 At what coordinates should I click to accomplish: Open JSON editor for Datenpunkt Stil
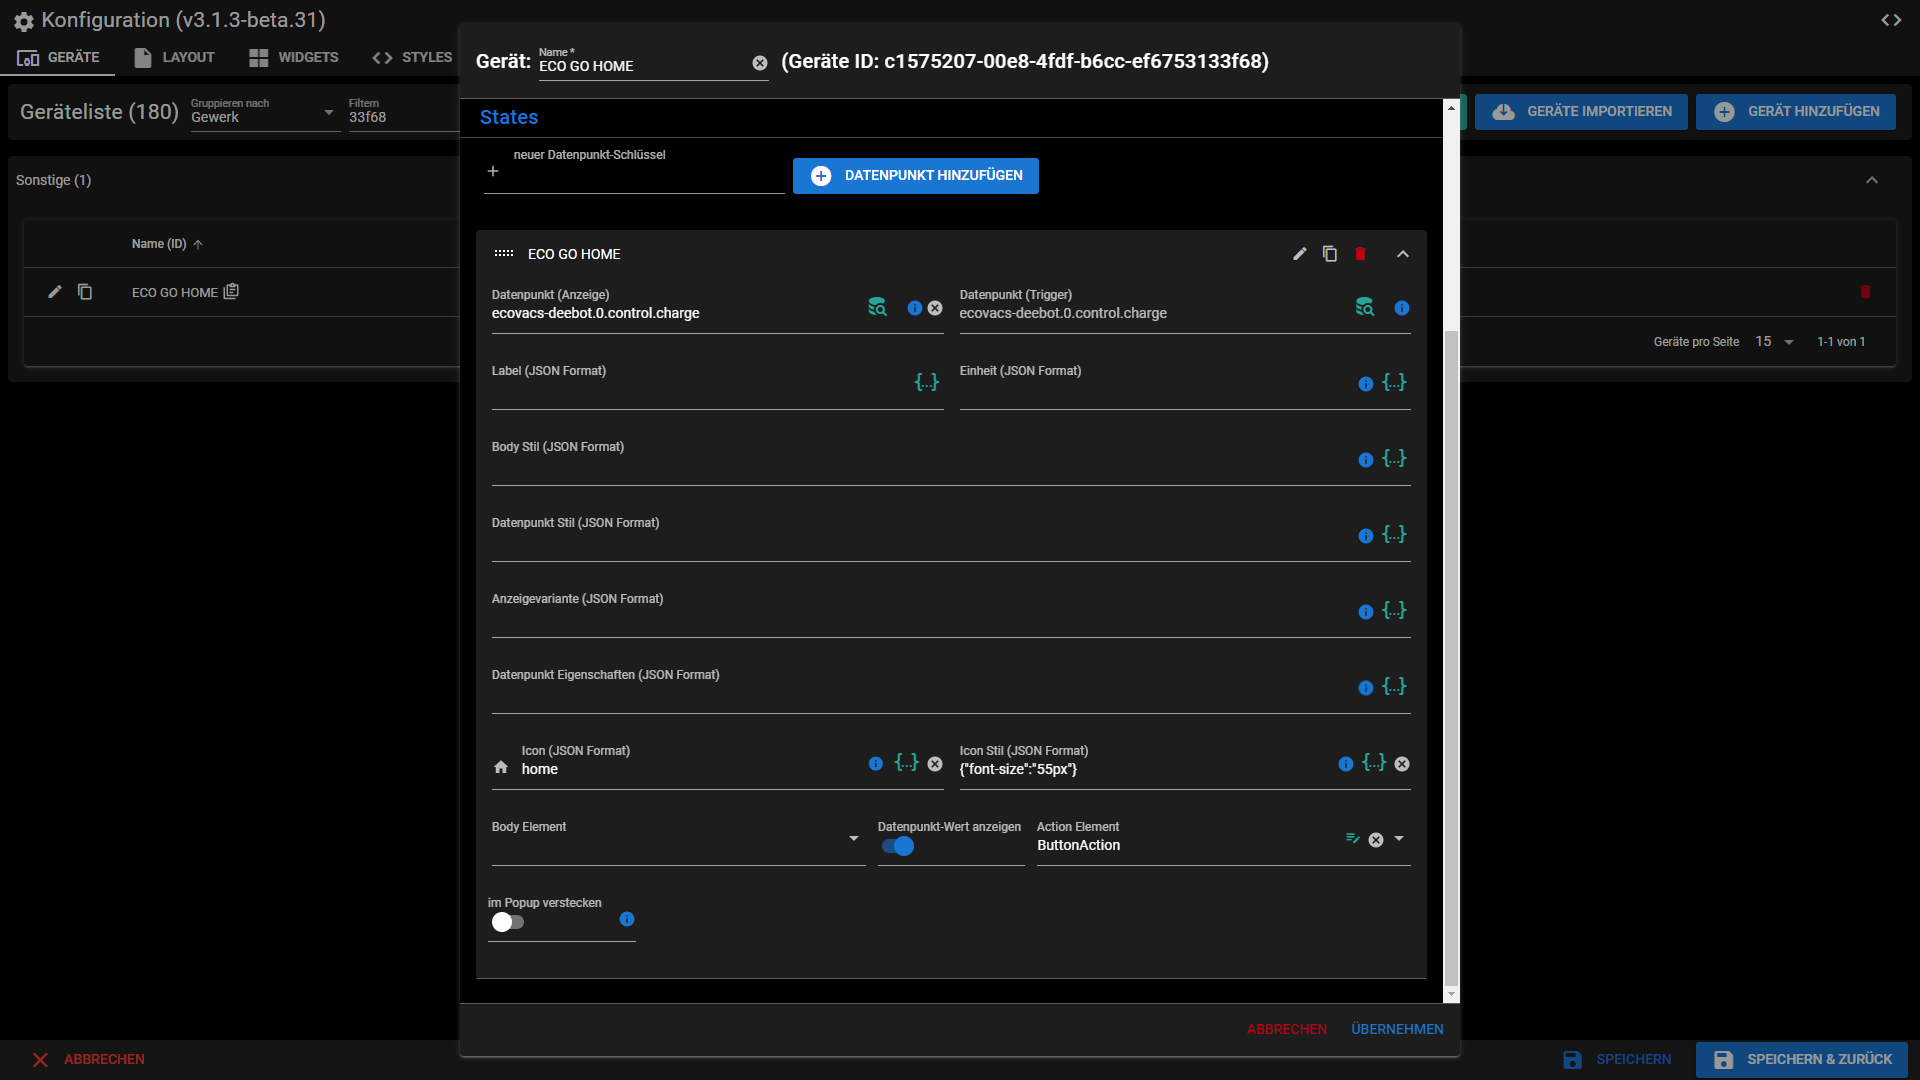[1394, 534]
